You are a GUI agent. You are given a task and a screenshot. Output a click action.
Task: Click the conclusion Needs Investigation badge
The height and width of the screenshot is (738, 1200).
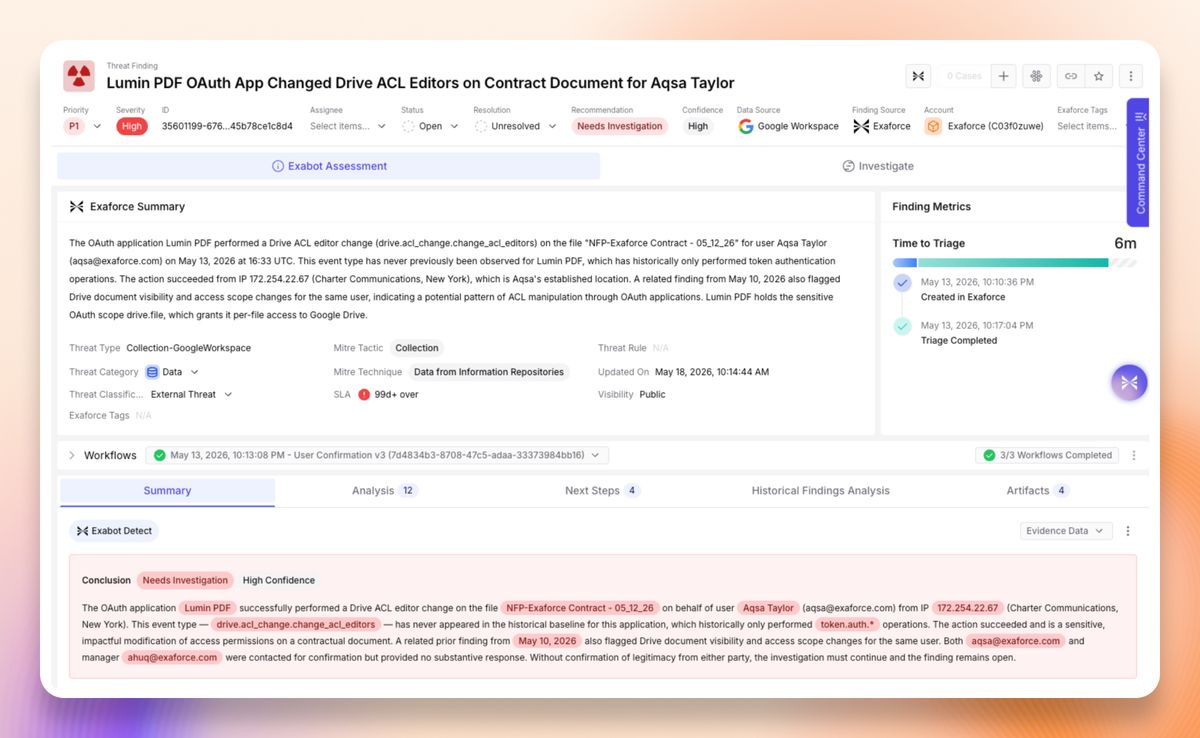pos(185,580)
